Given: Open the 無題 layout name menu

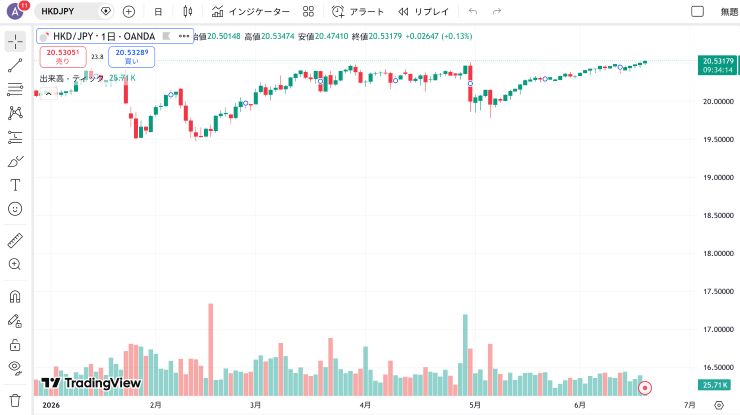Looking at the screenshot, I should 729,11.
